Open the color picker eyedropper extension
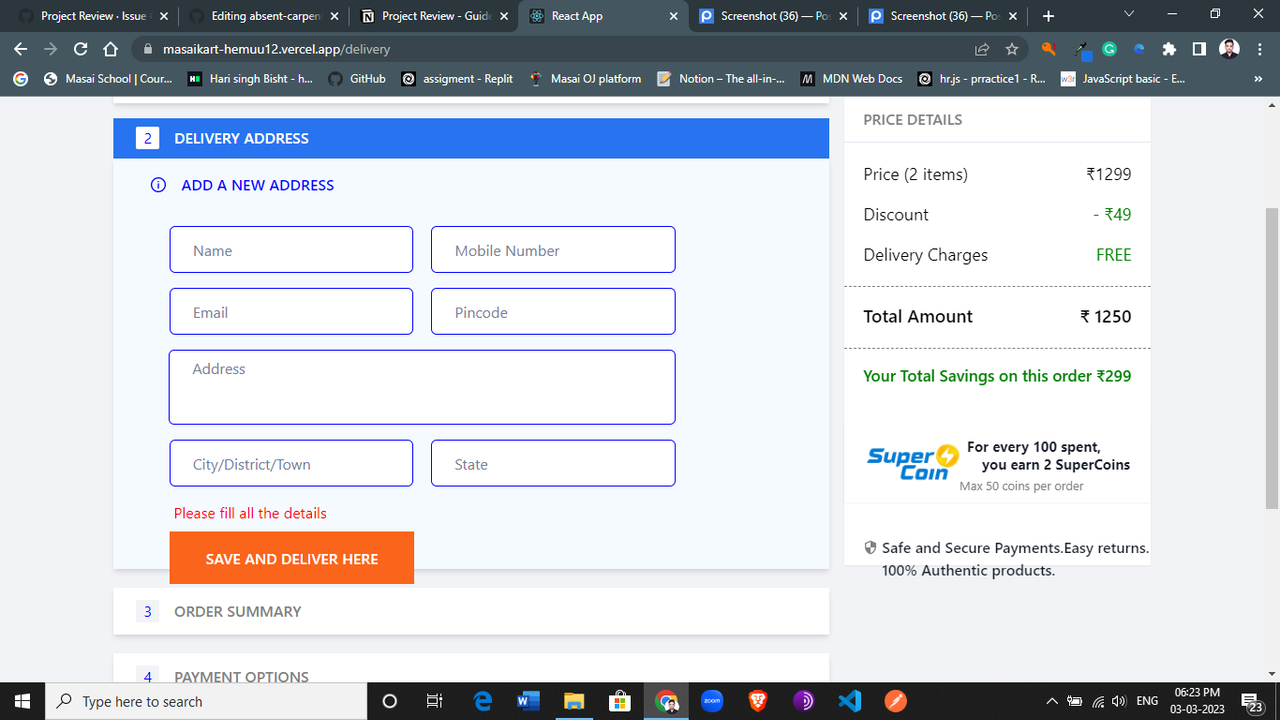The width and height of the screenshot is (1280, 720). tap(1082, 49)
